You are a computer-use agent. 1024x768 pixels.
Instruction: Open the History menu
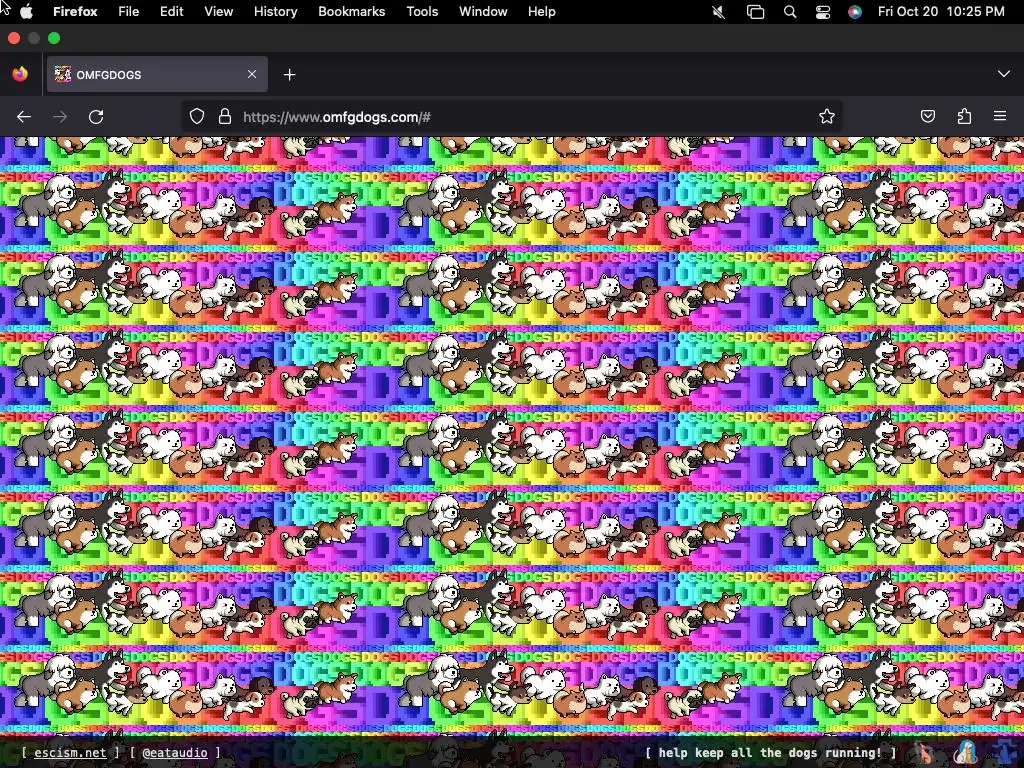coord(276,12)
